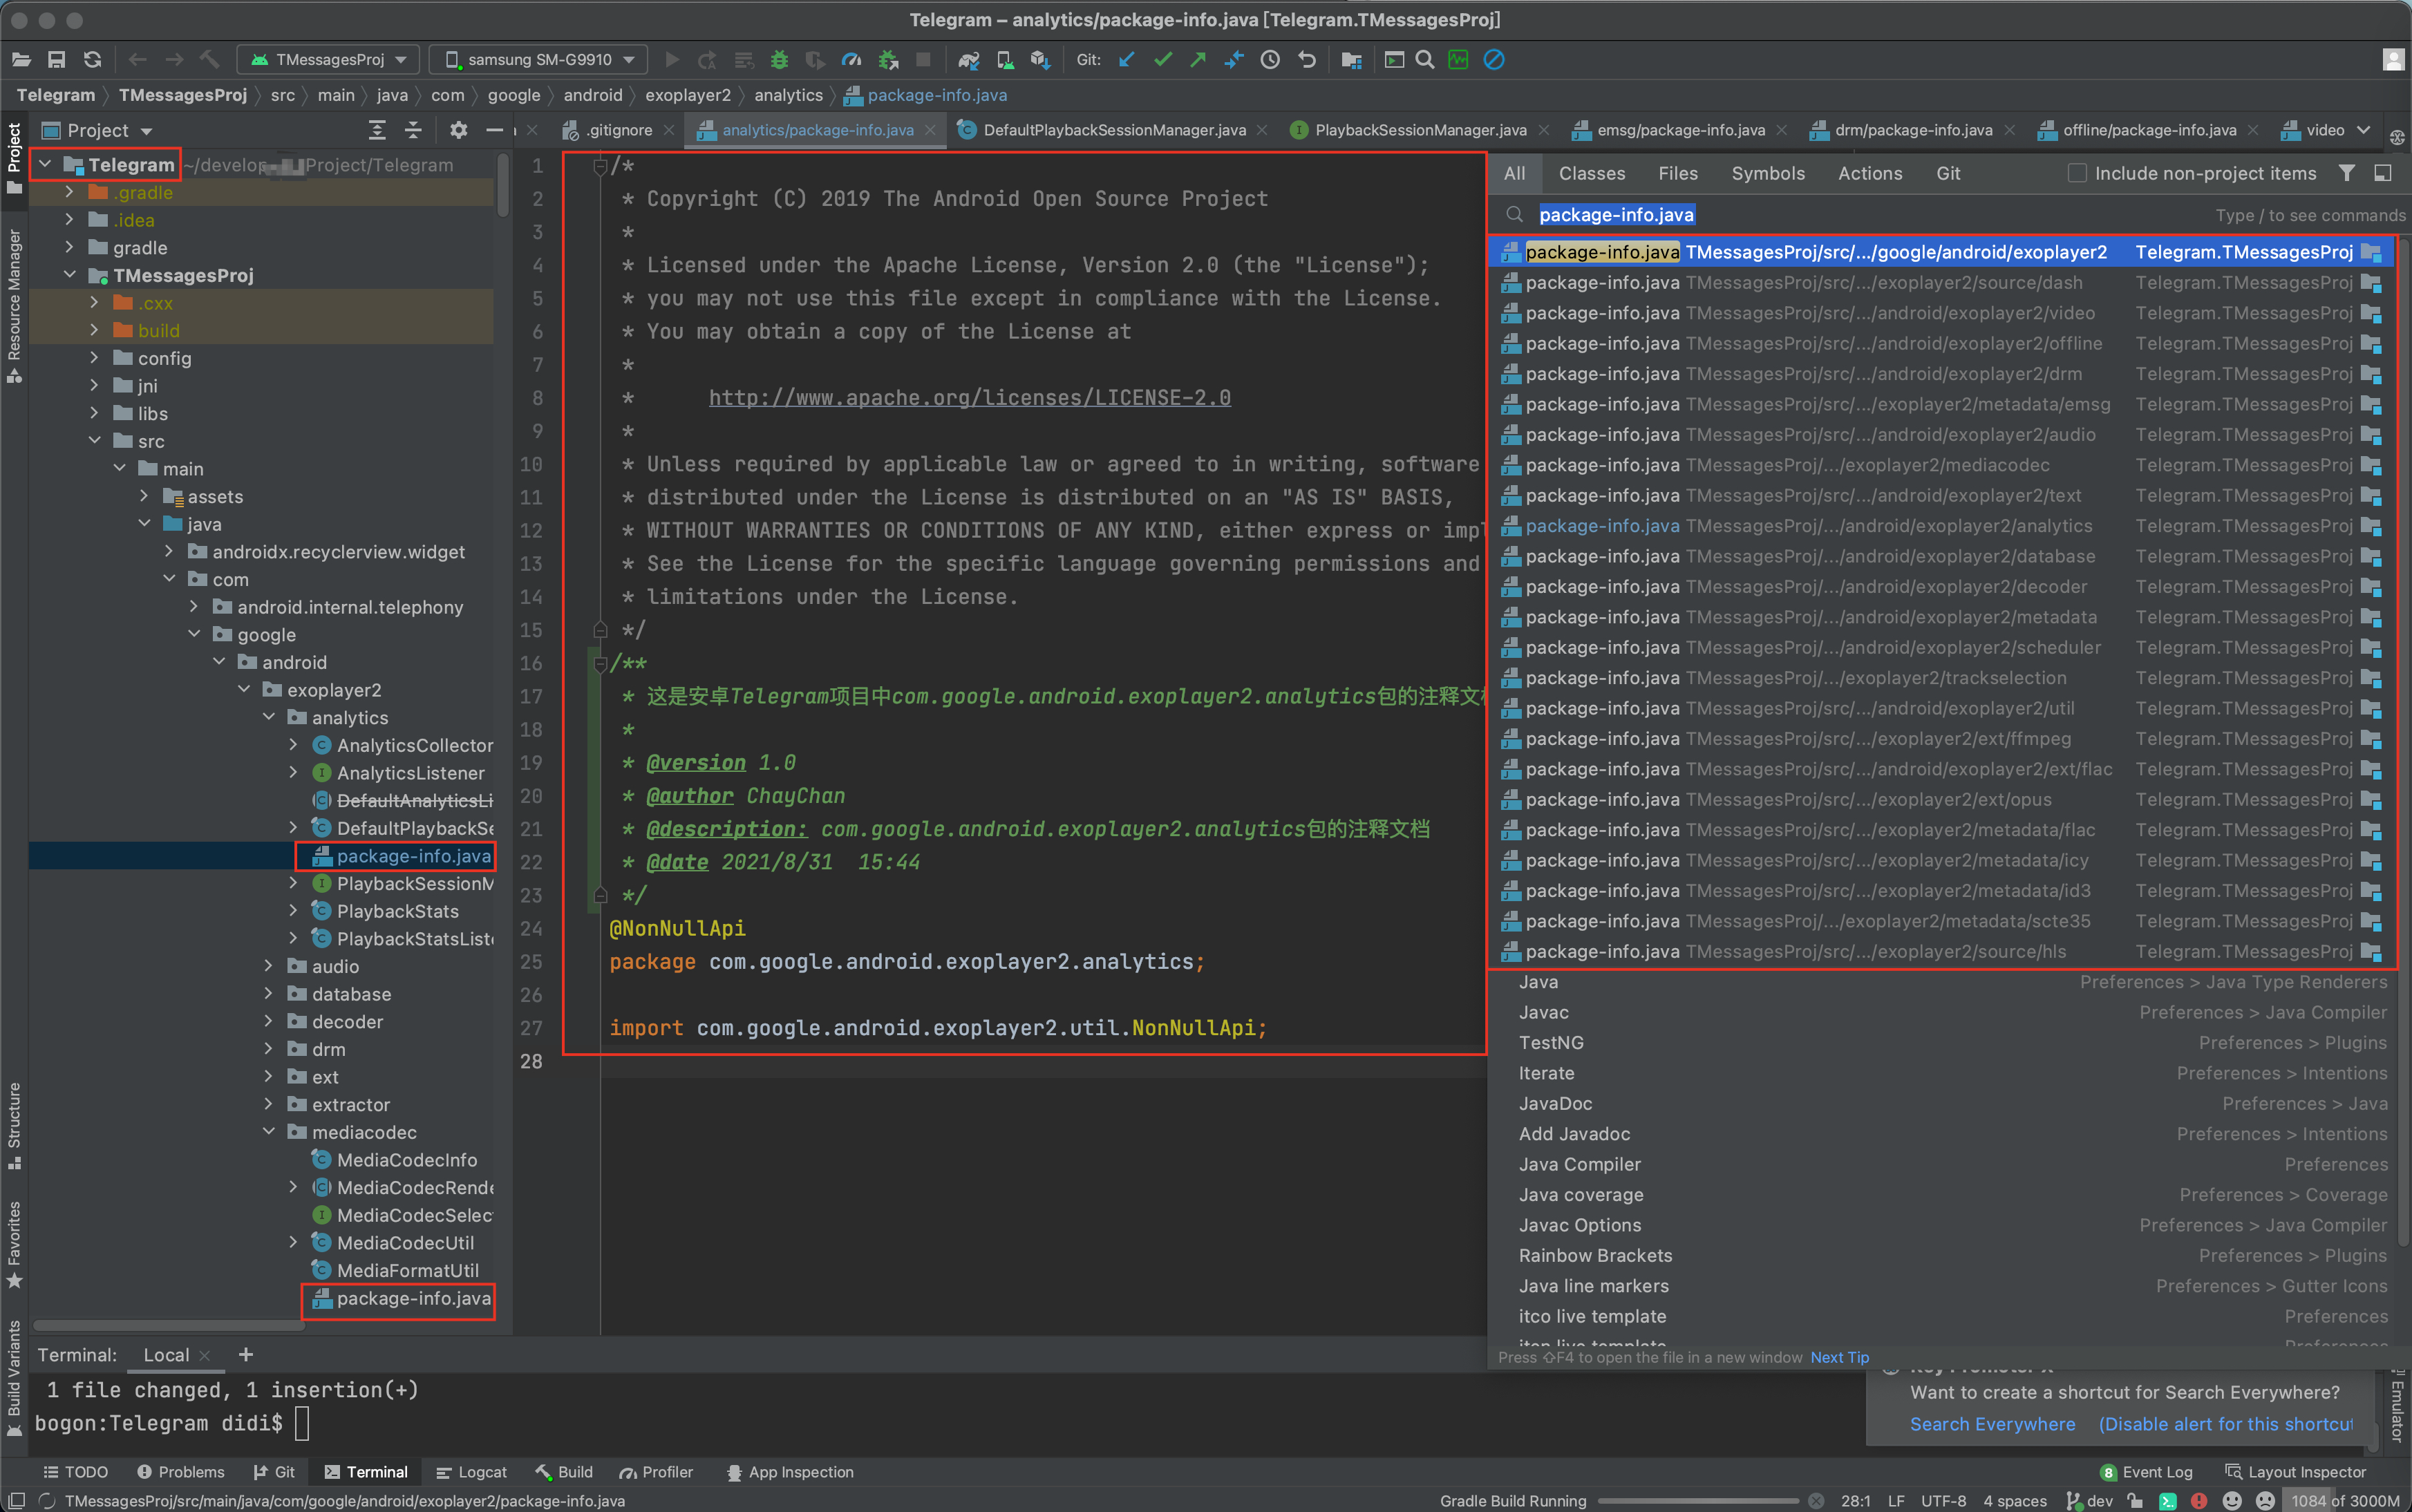Cancel Gradle build with the X icon
The height and width of the screenshot is (1512, 2412).
tap(1817, 1500)
